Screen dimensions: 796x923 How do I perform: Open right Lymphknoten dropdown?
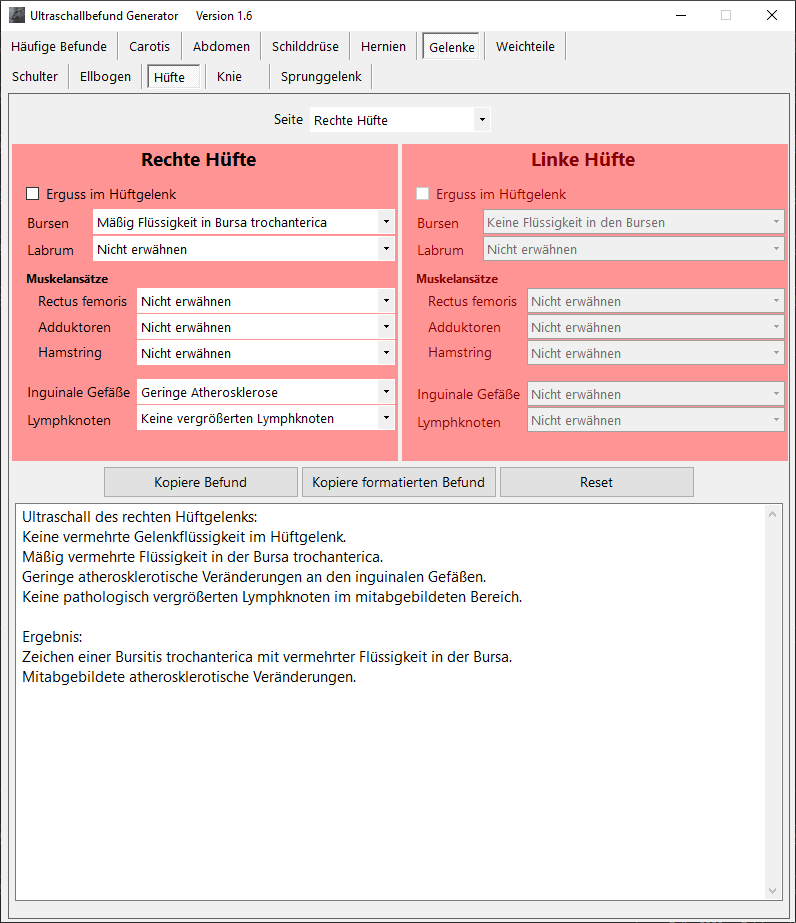click(386, 419)
